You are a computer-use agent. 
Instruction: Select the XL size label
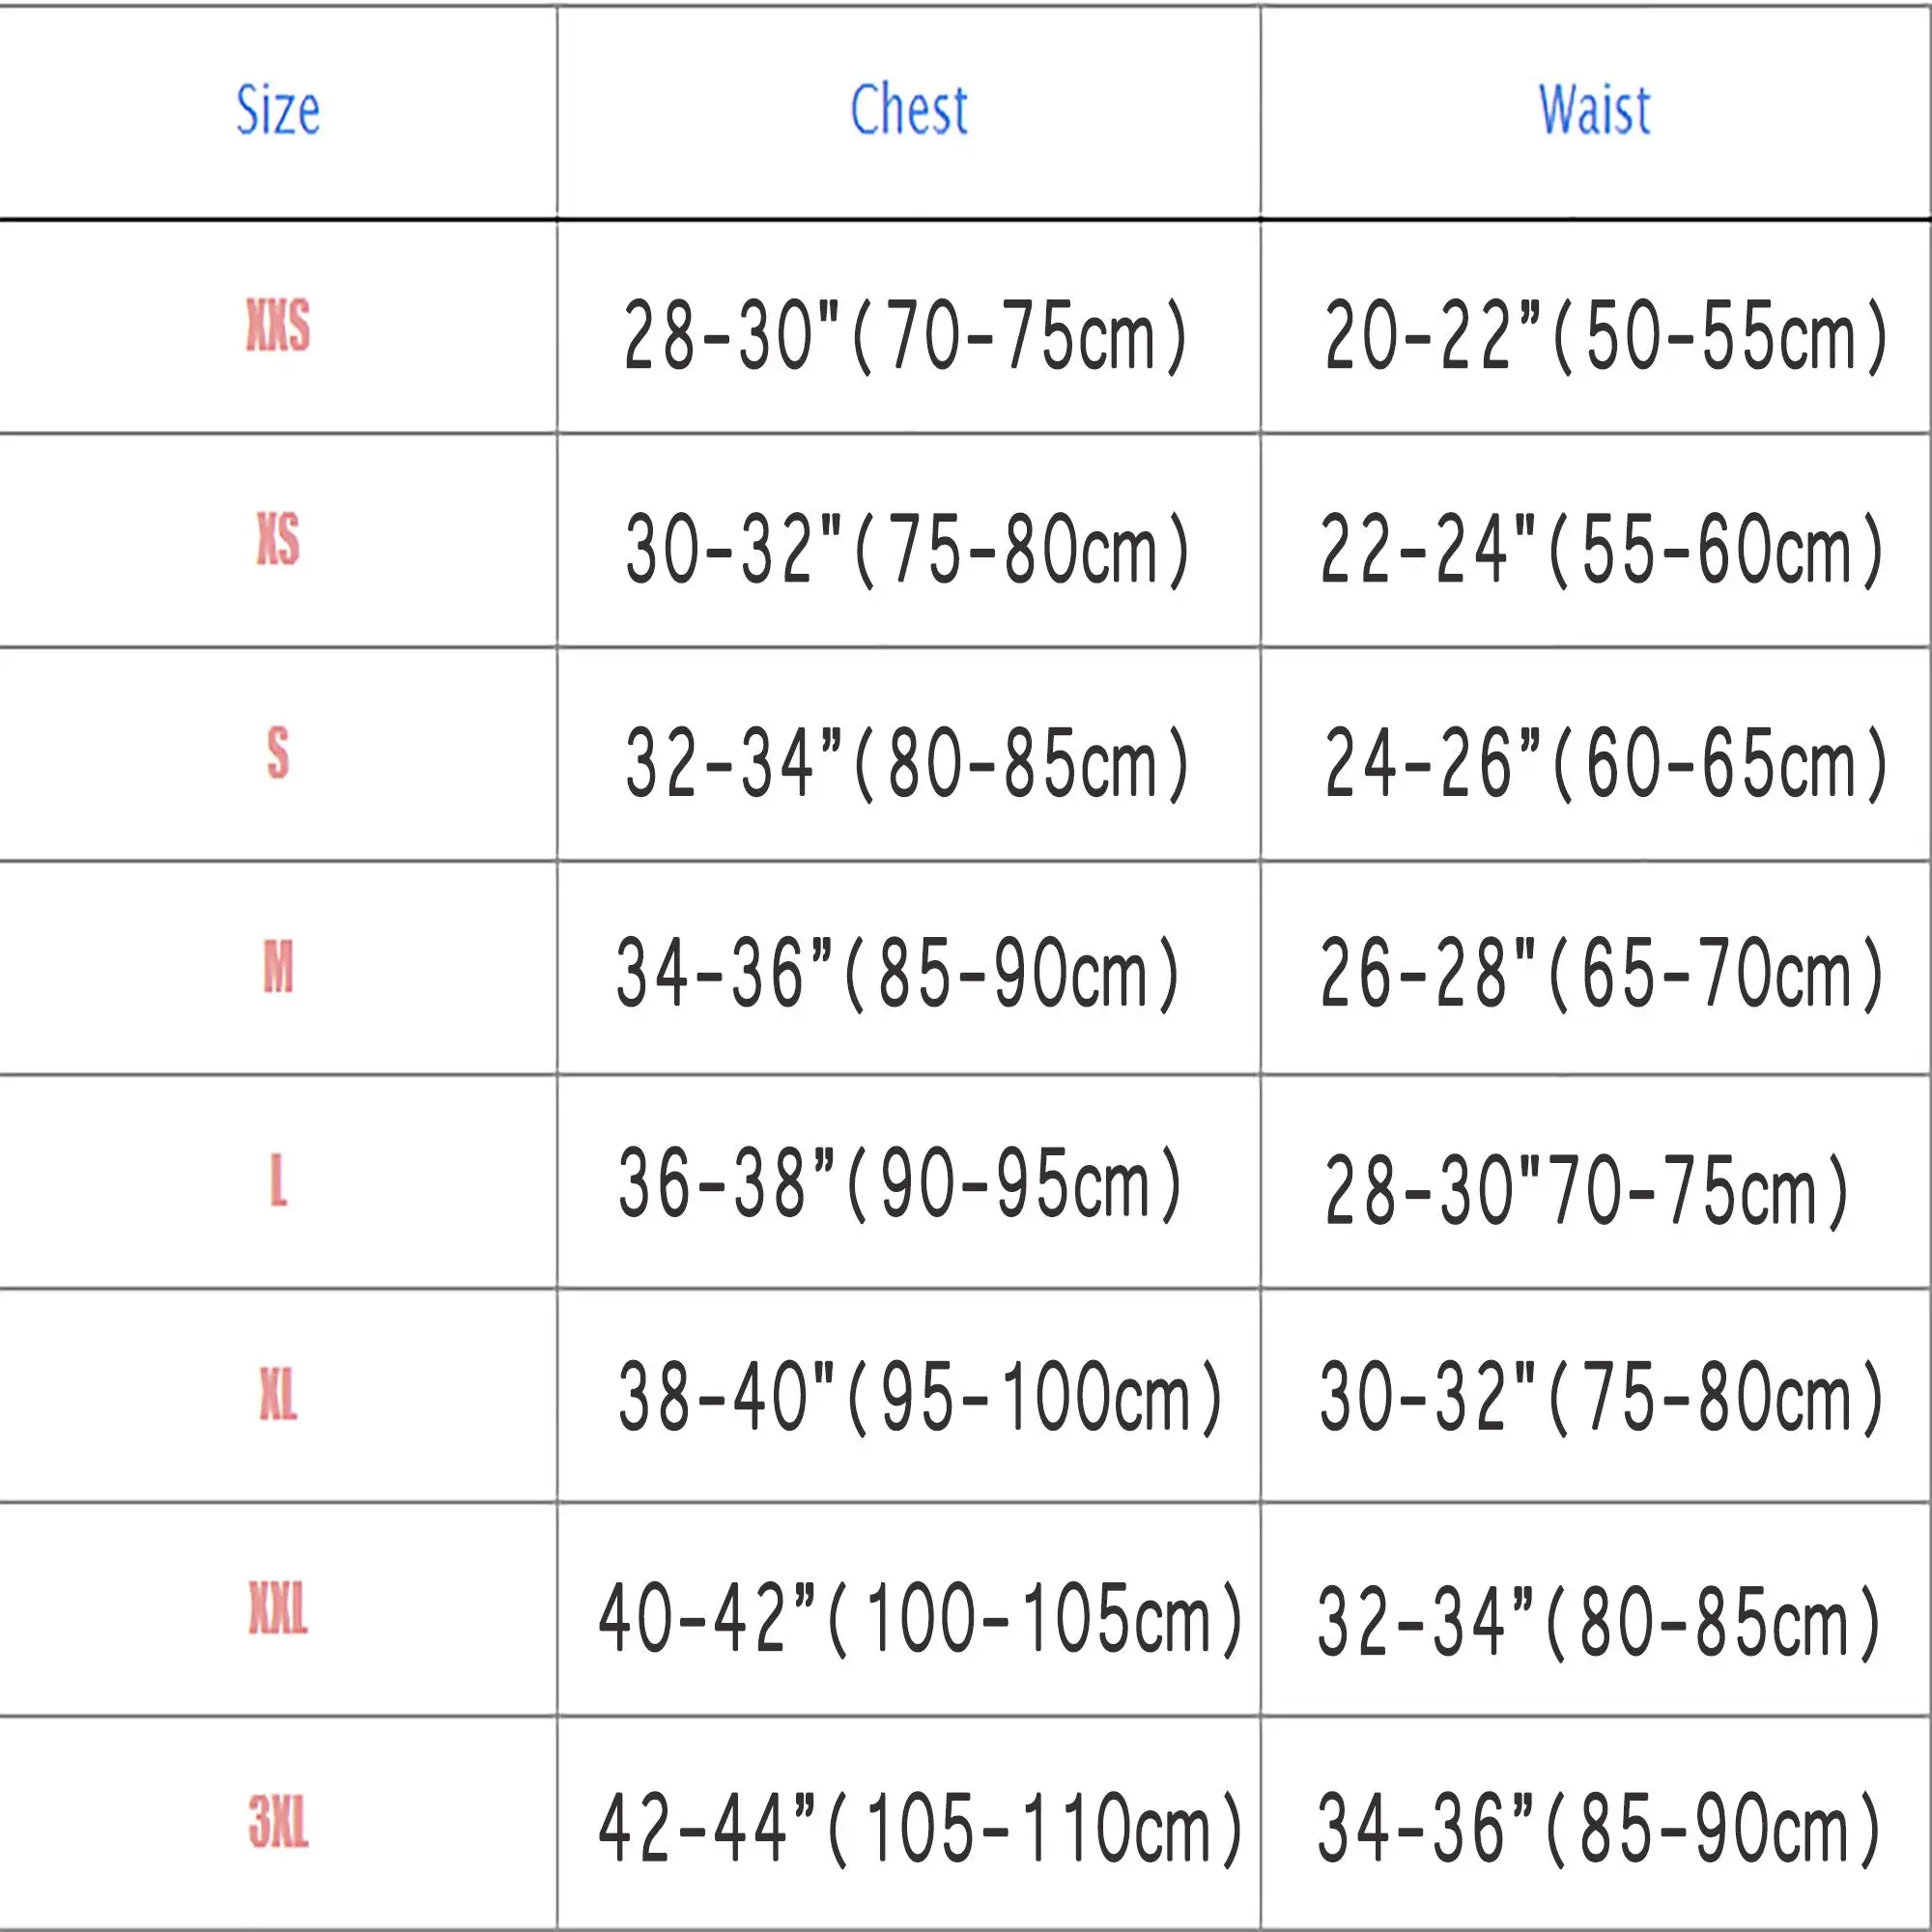[278, 1396]
